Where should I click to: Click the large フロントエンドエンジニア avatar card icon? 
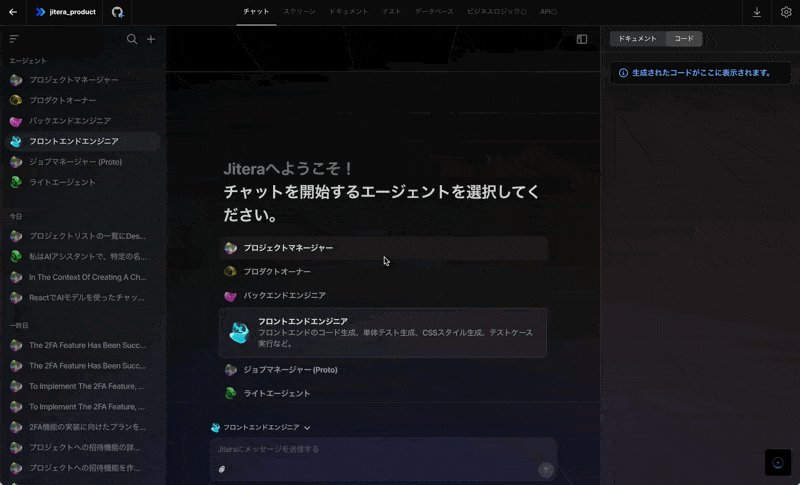(x=239, y=332)
